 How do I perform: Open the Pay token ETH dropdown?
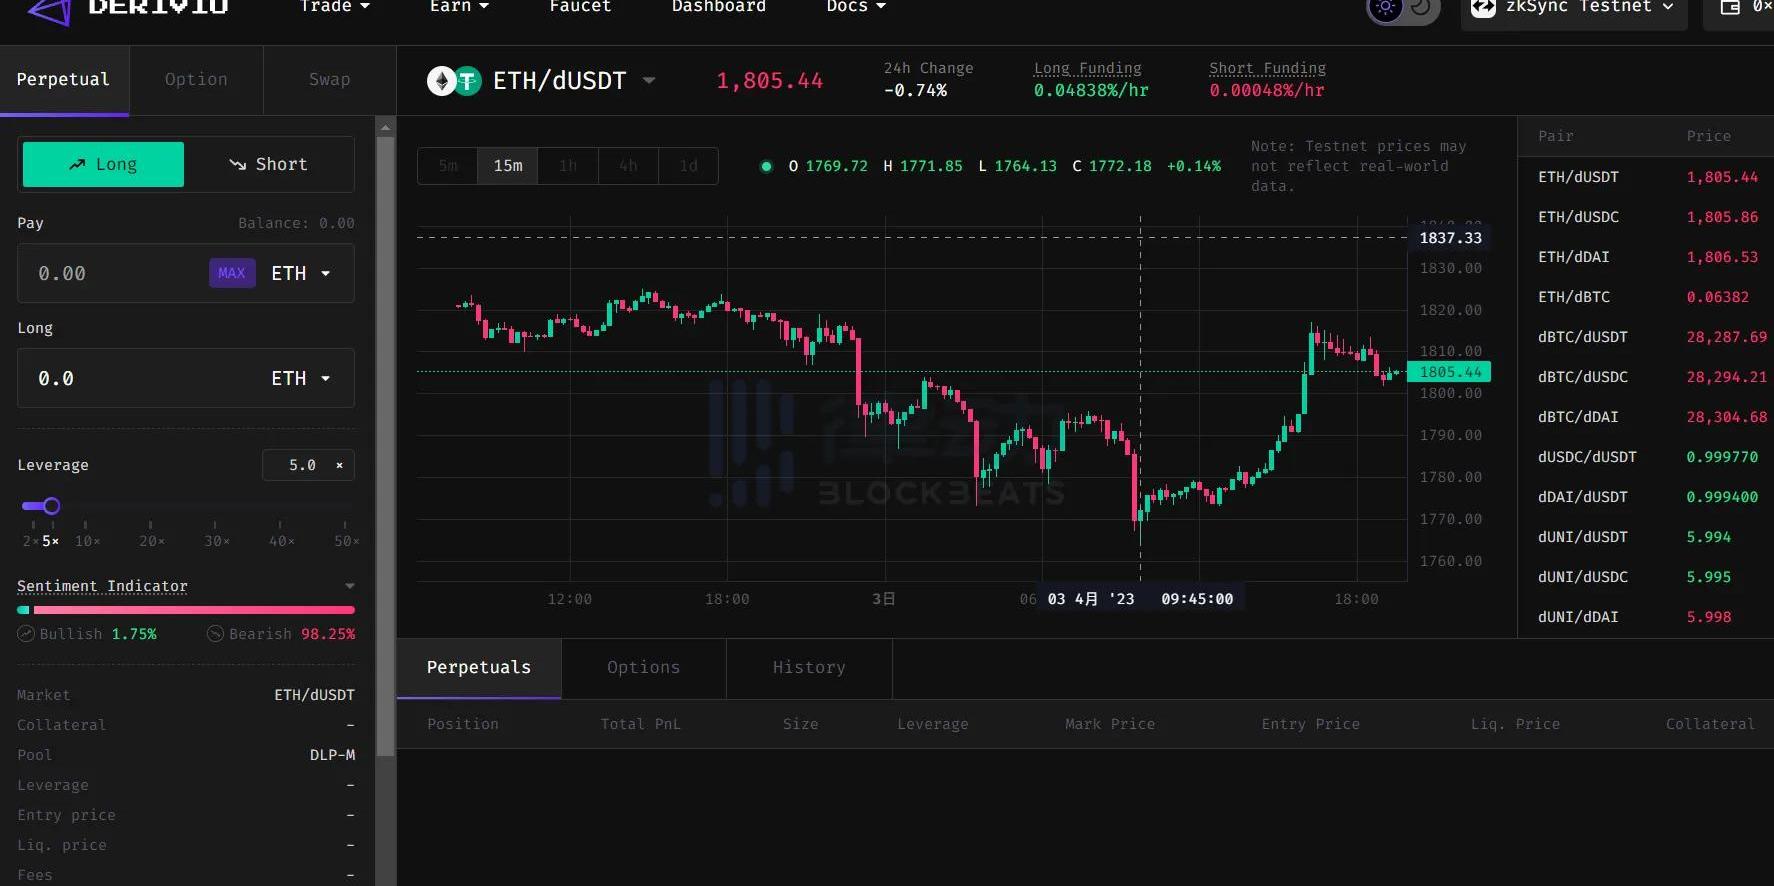point(301,274)
